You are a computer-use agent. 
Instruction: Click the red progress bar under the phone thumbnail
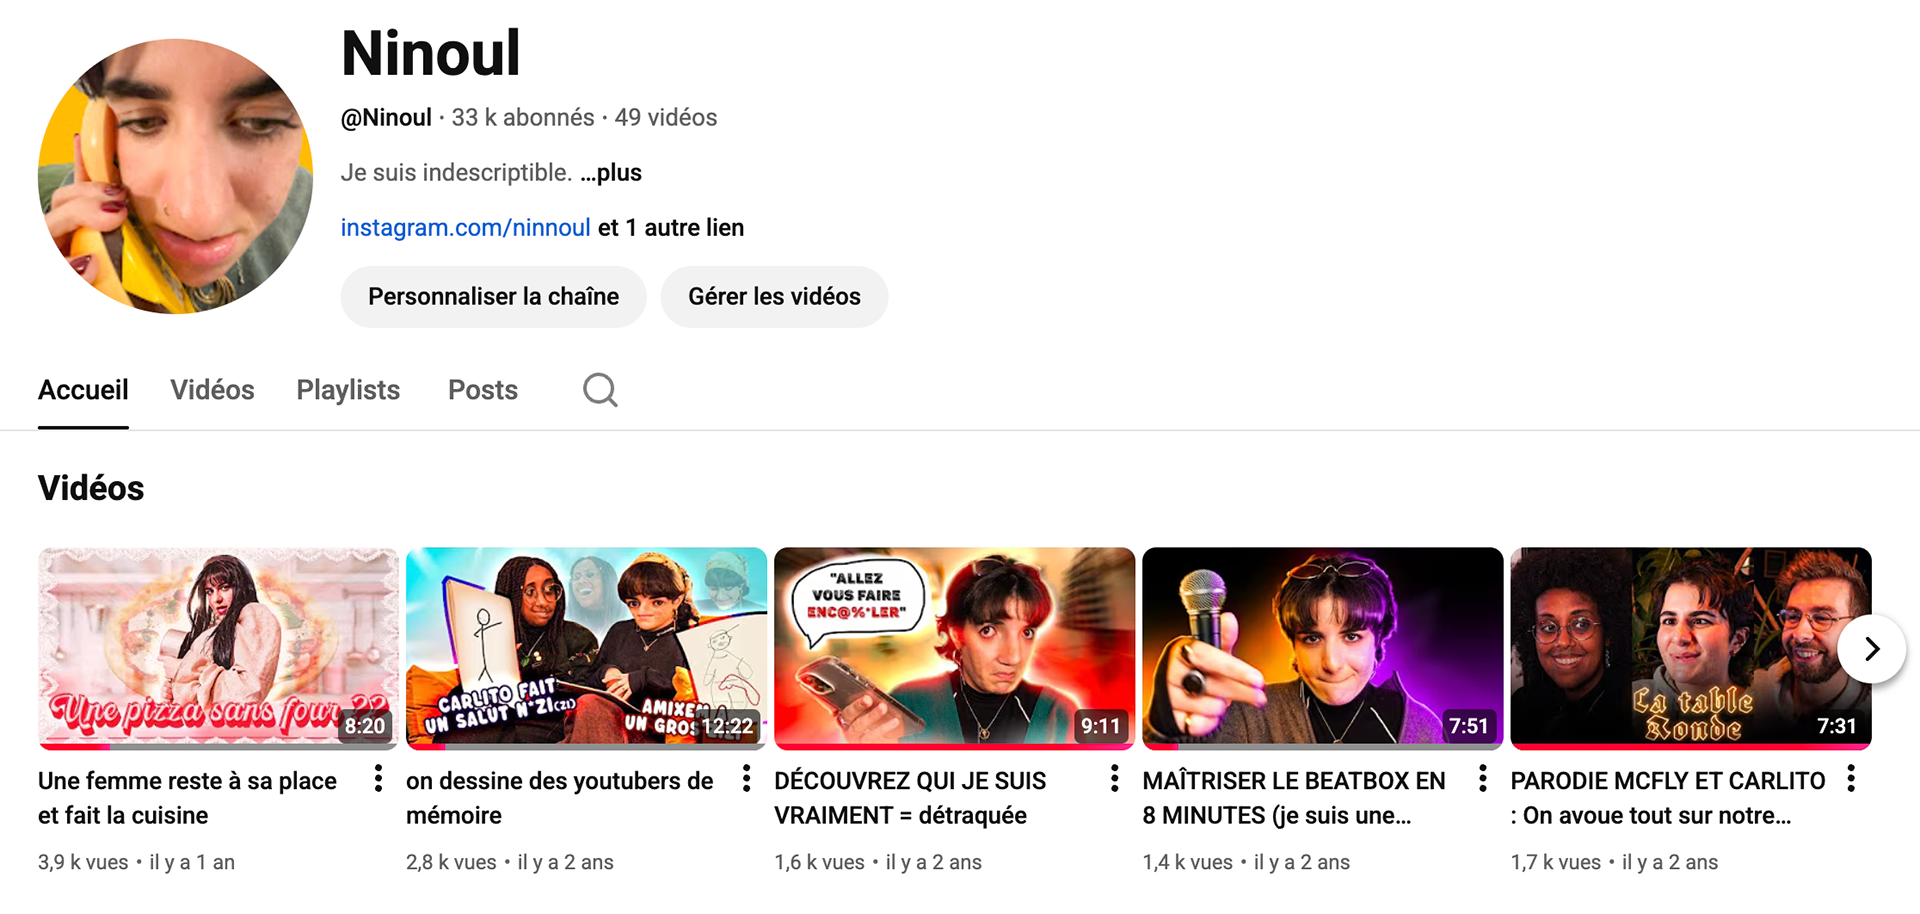[954, 746]
